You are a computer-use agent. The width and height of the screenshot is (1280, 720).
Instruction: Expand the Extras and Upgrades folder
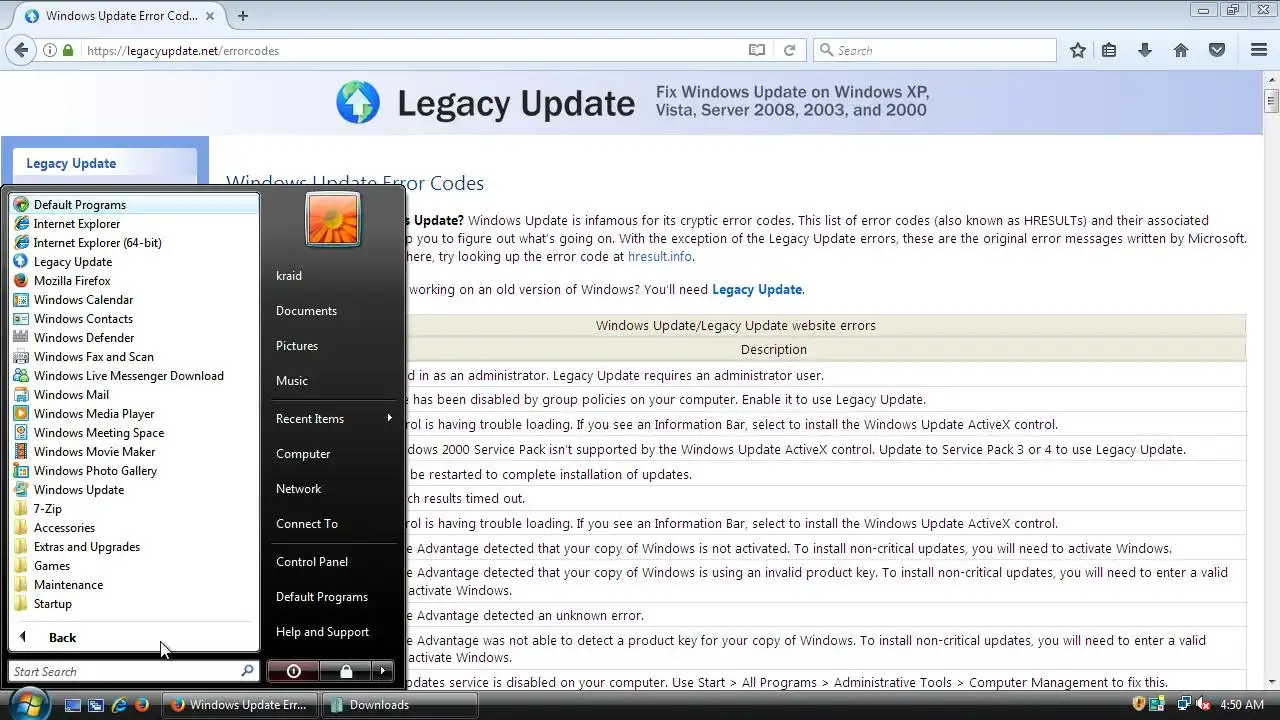[x=134, y=546]
